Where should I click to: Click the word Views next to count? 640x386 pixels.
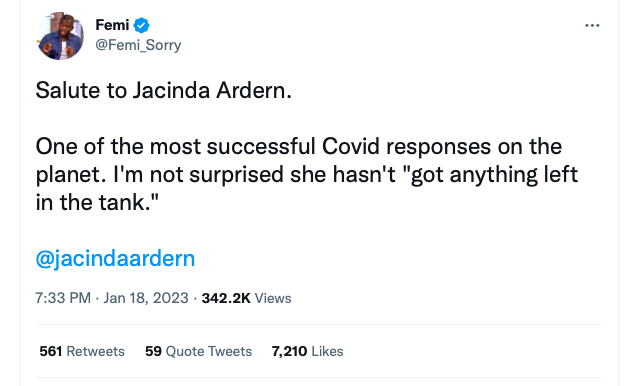[x=273, y=298]
